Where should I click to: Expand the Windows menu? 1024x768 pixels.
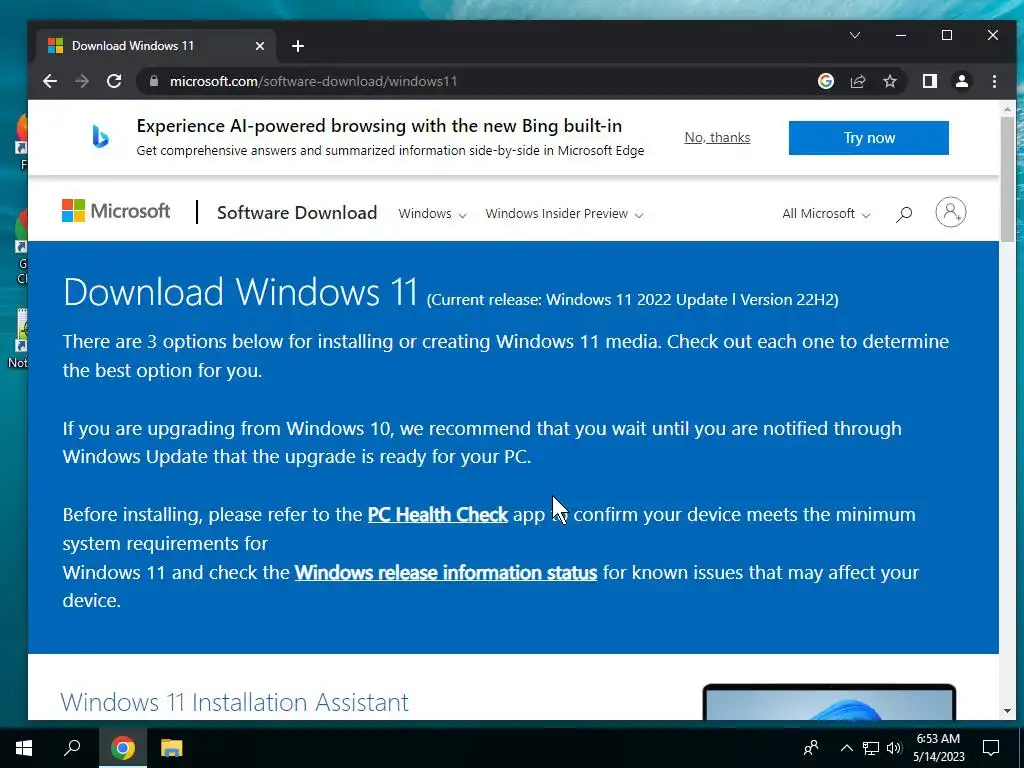432,214
